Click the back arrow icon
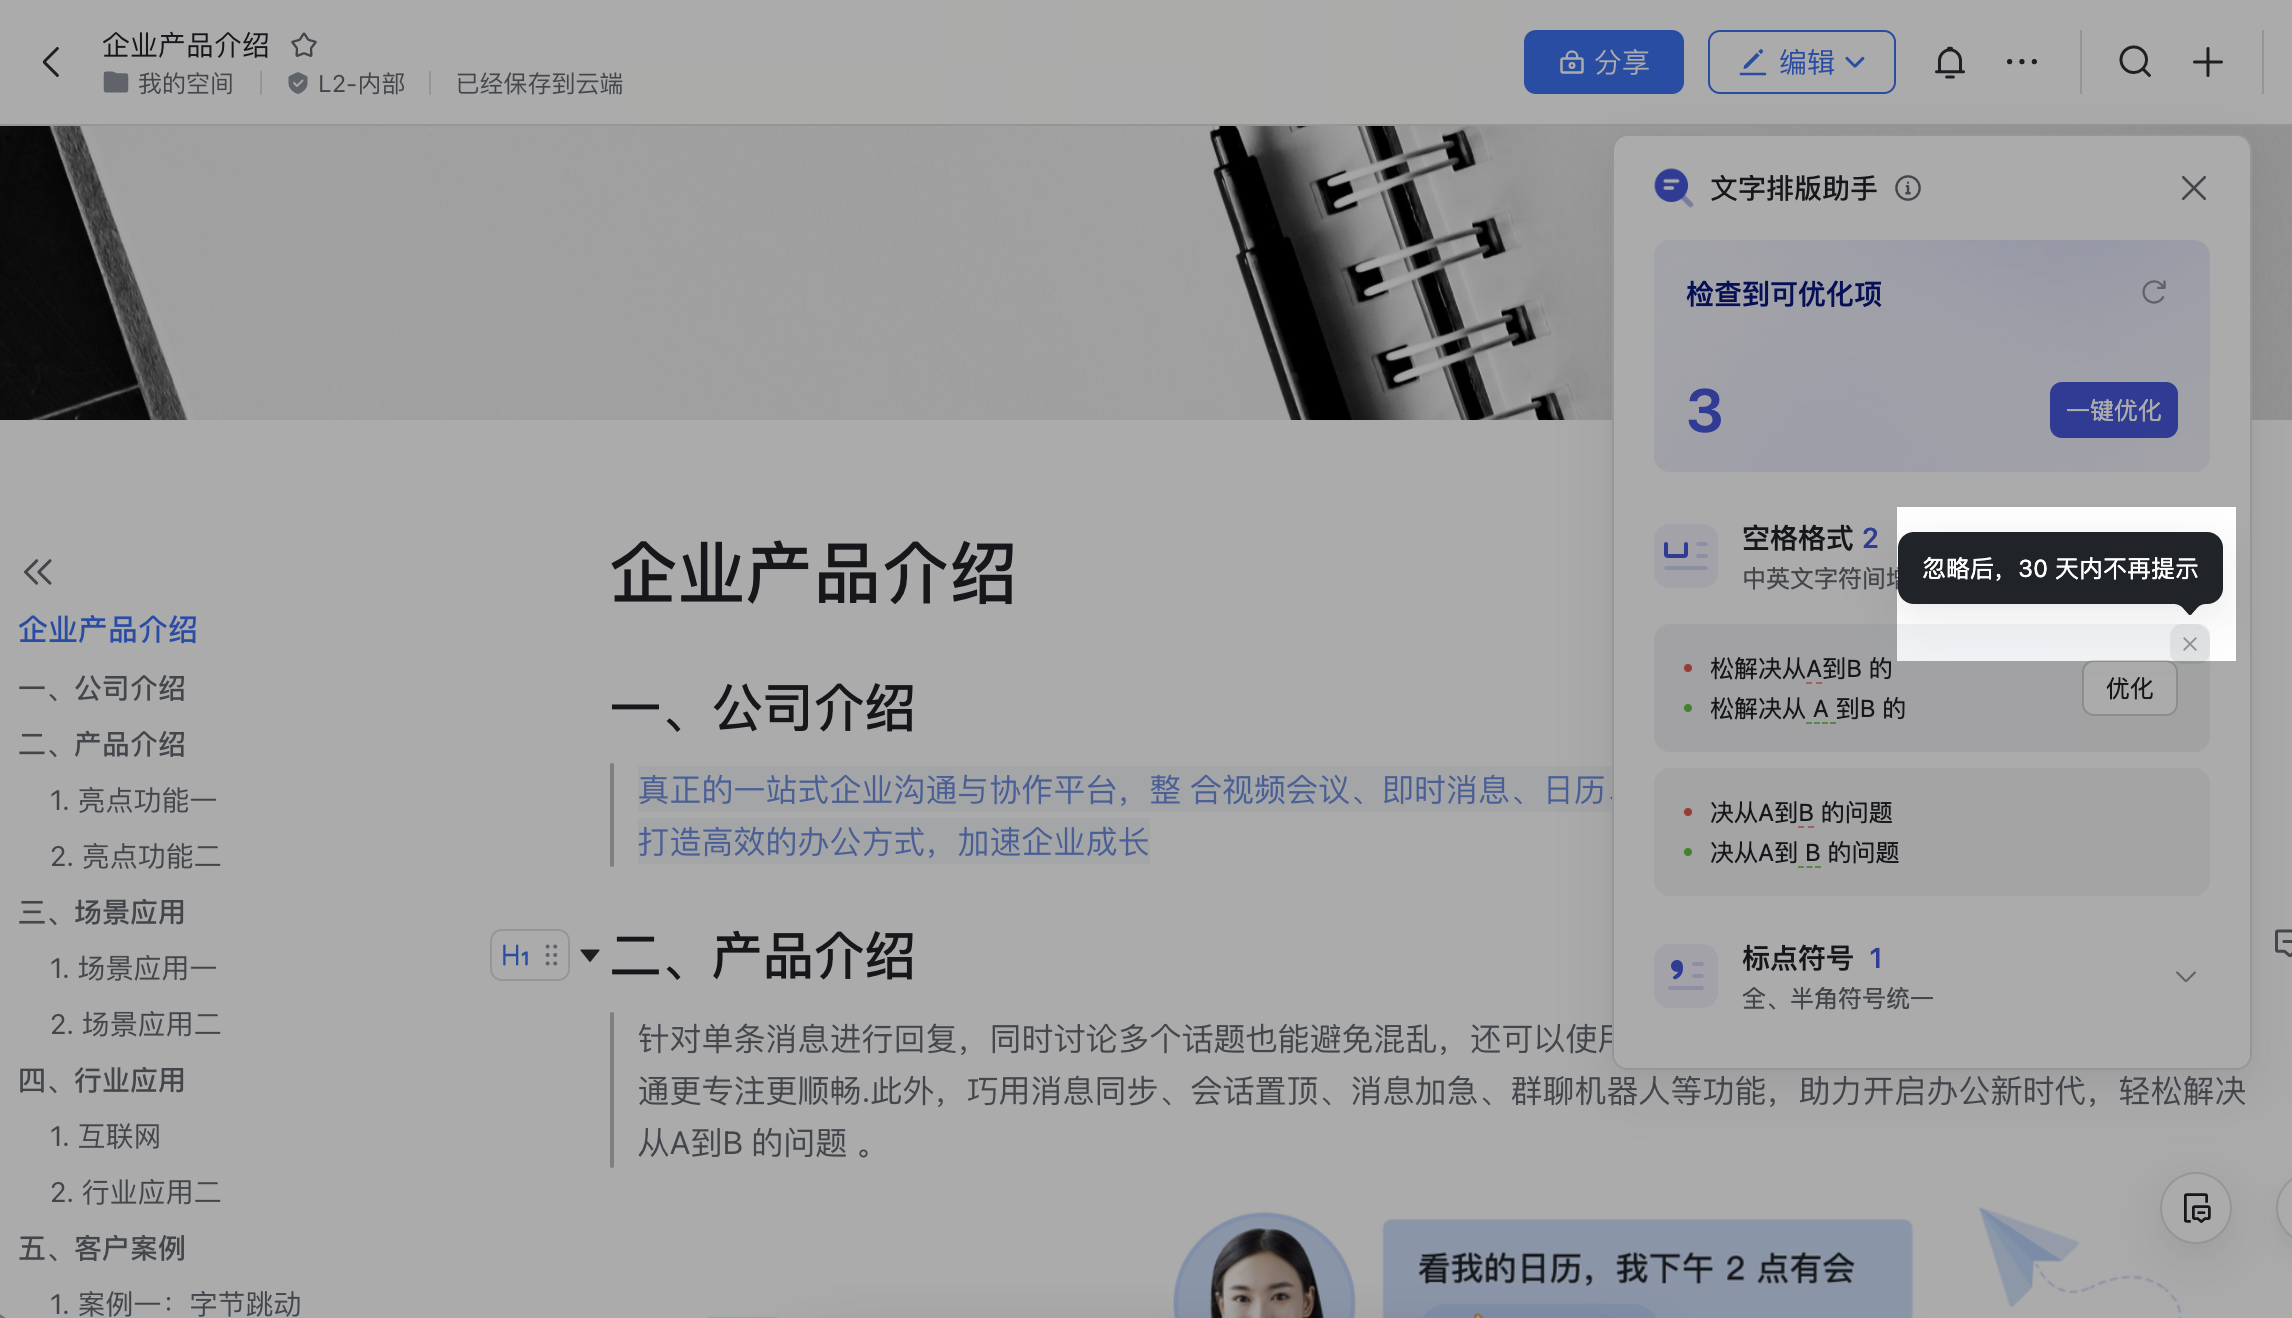Image resolution: width=2292 pixels, height=1318 pixels. pos(52,62)
